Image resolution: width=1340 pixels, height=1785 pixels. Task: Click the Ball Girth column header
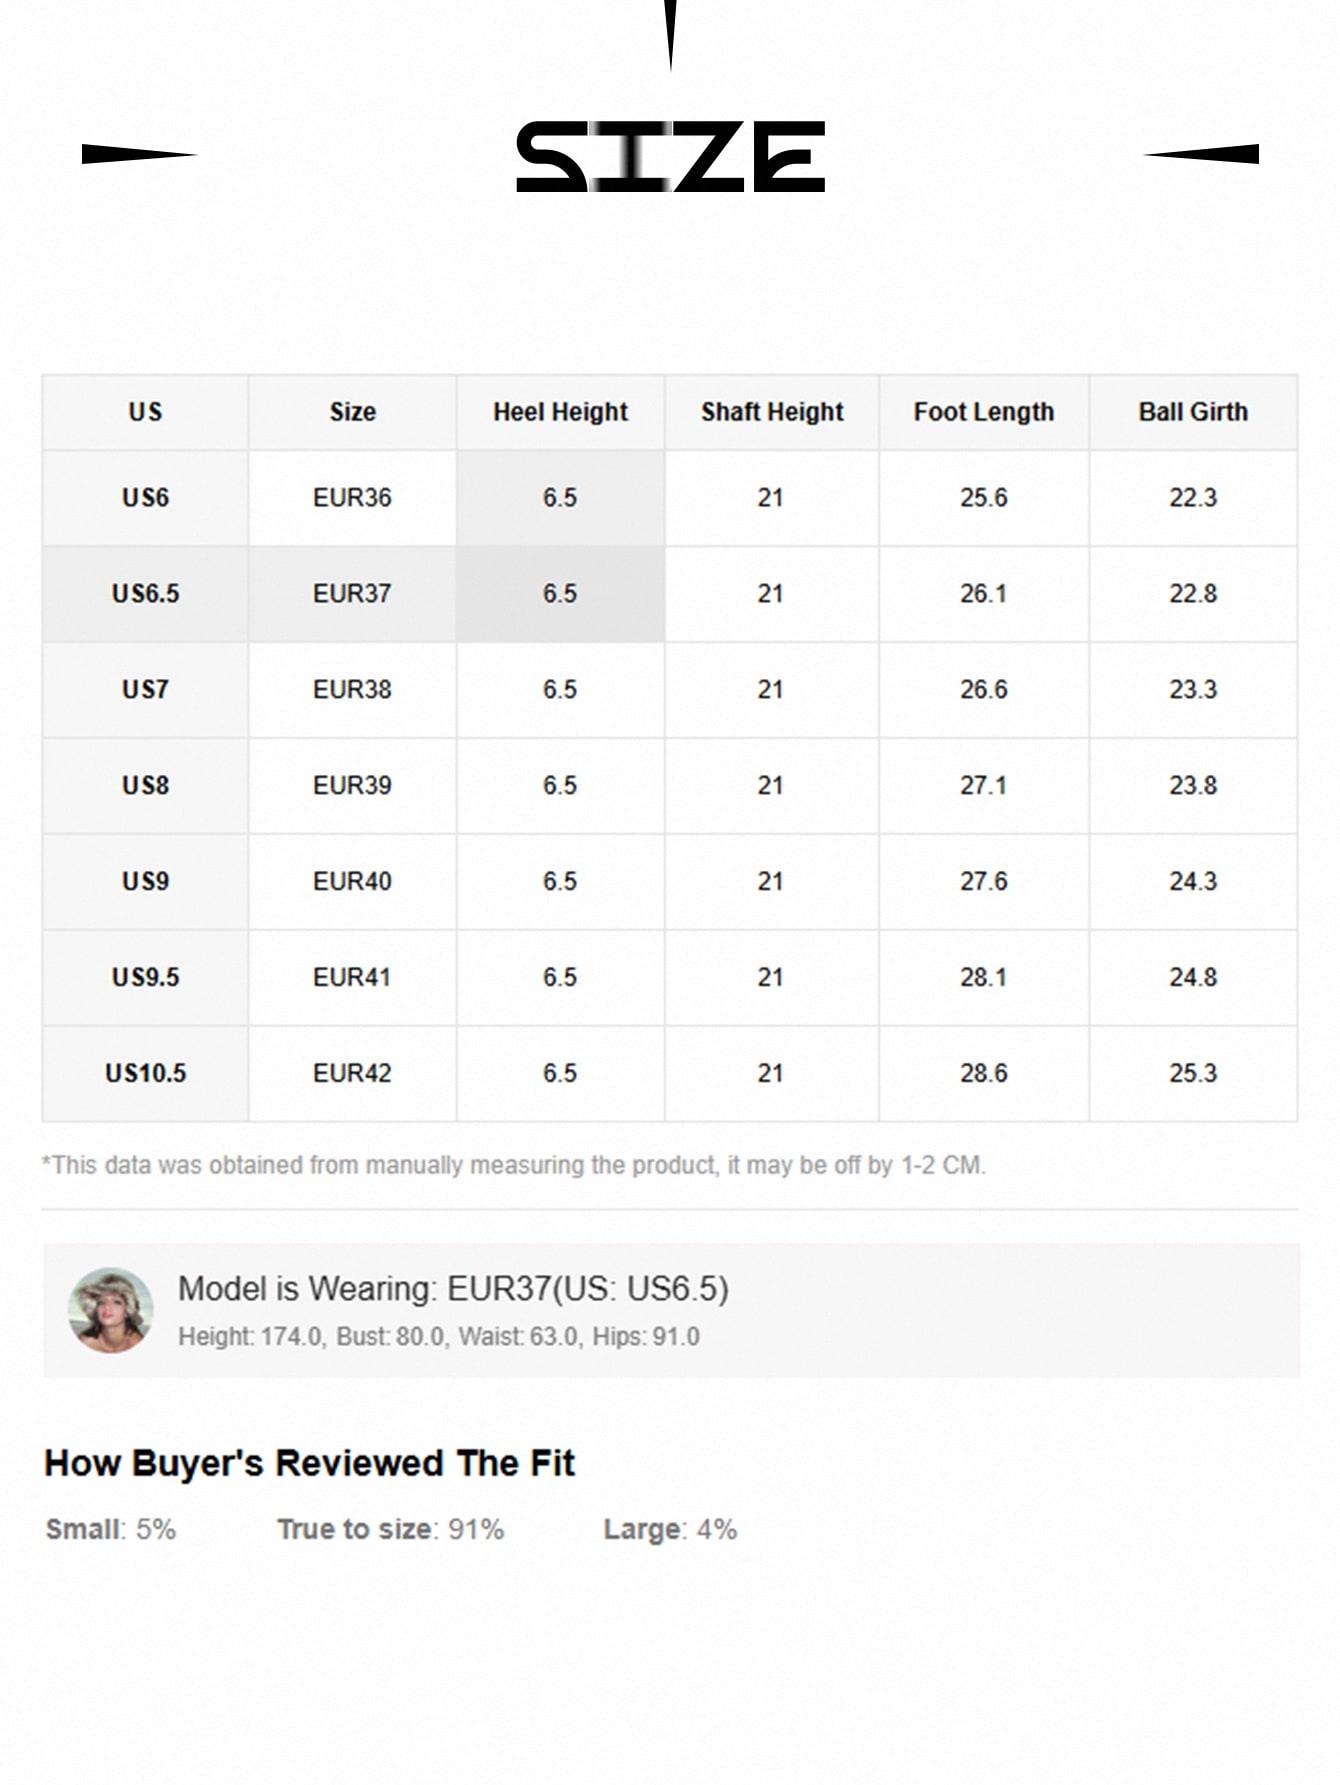(1193, 412)
